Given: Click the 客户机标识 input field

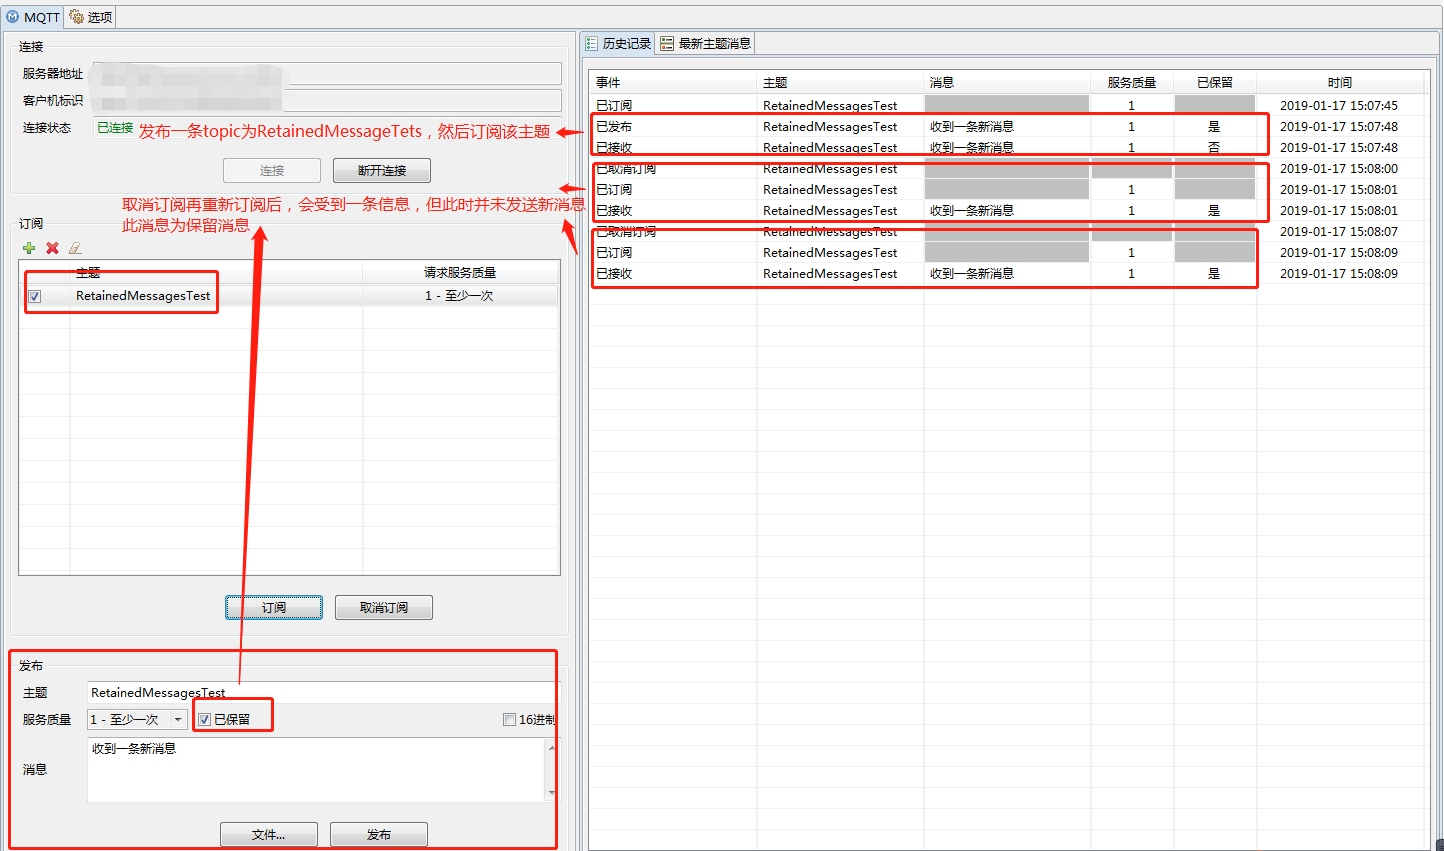Looking at the screenshot, I should 326,100.
